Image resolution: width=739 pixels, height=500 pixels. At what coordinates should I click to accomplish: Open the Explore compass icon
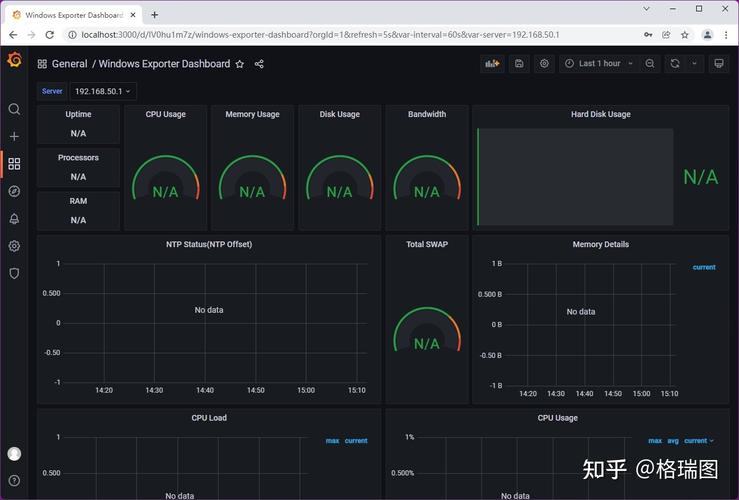14,191
